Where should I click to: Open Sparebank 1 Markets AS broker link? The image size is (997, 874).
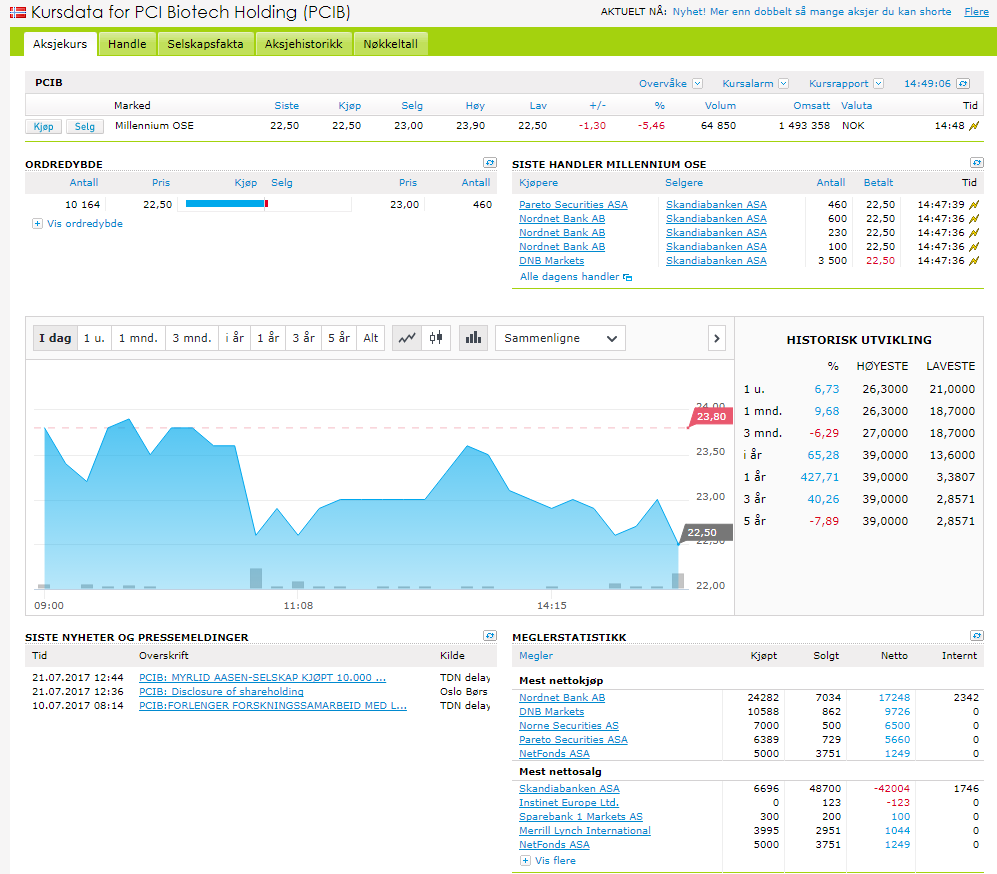(x=581, y=817)
